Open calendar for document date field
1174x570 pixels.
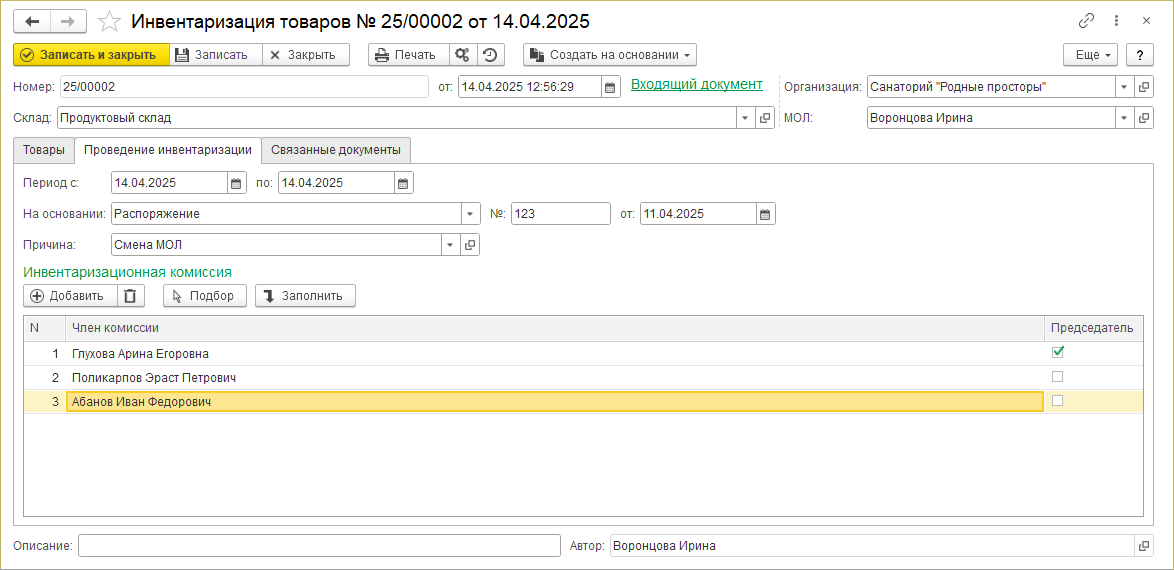(610, 87)
